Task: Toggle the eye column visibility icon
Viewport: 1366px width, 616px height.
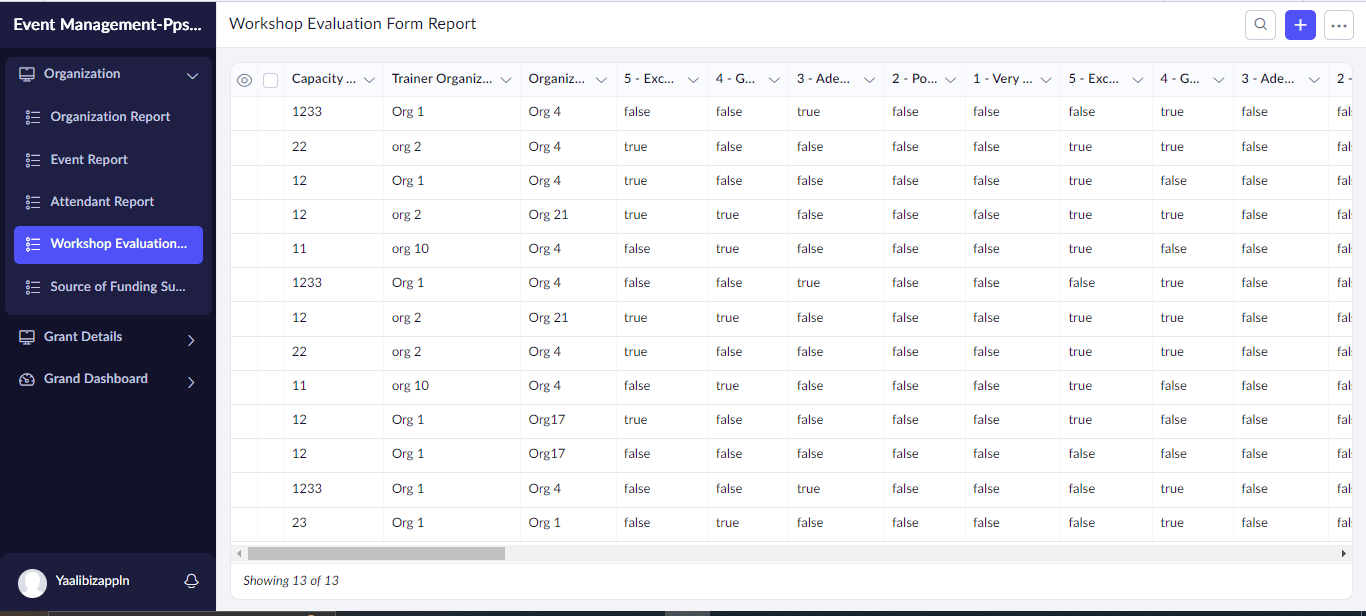Action: click(x=244, y=80)
